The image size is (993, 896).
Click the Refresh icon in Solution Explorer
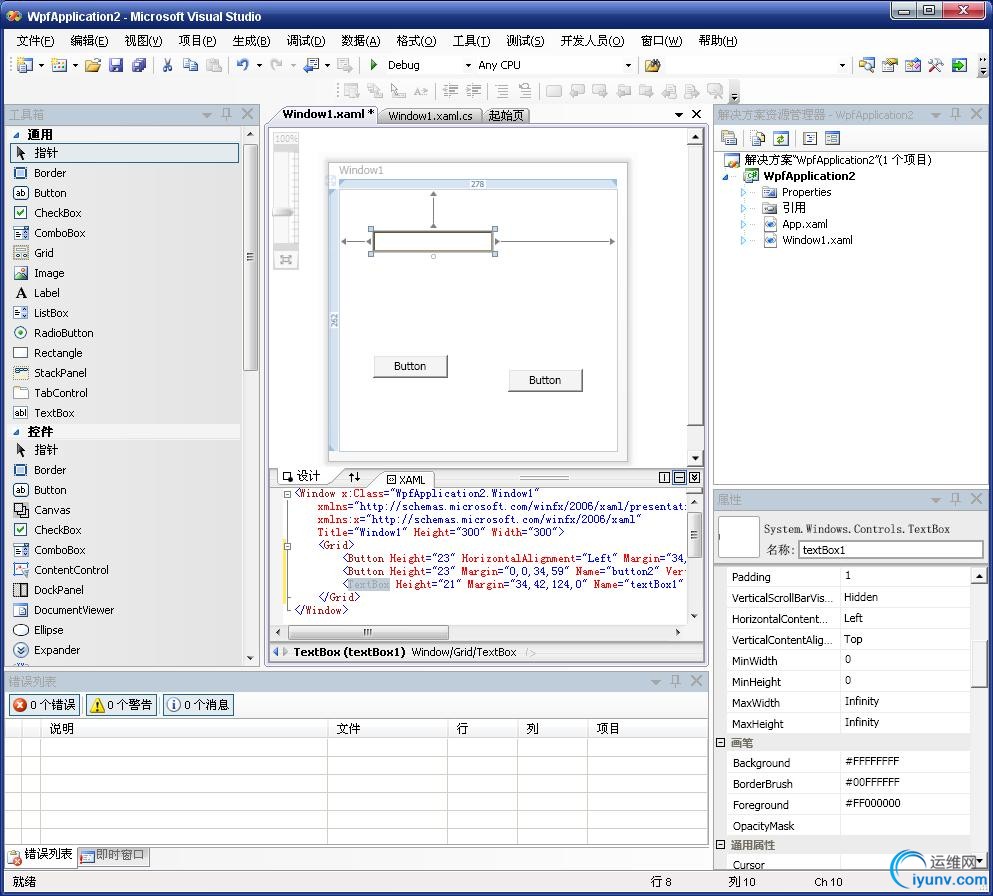point(781,138)
